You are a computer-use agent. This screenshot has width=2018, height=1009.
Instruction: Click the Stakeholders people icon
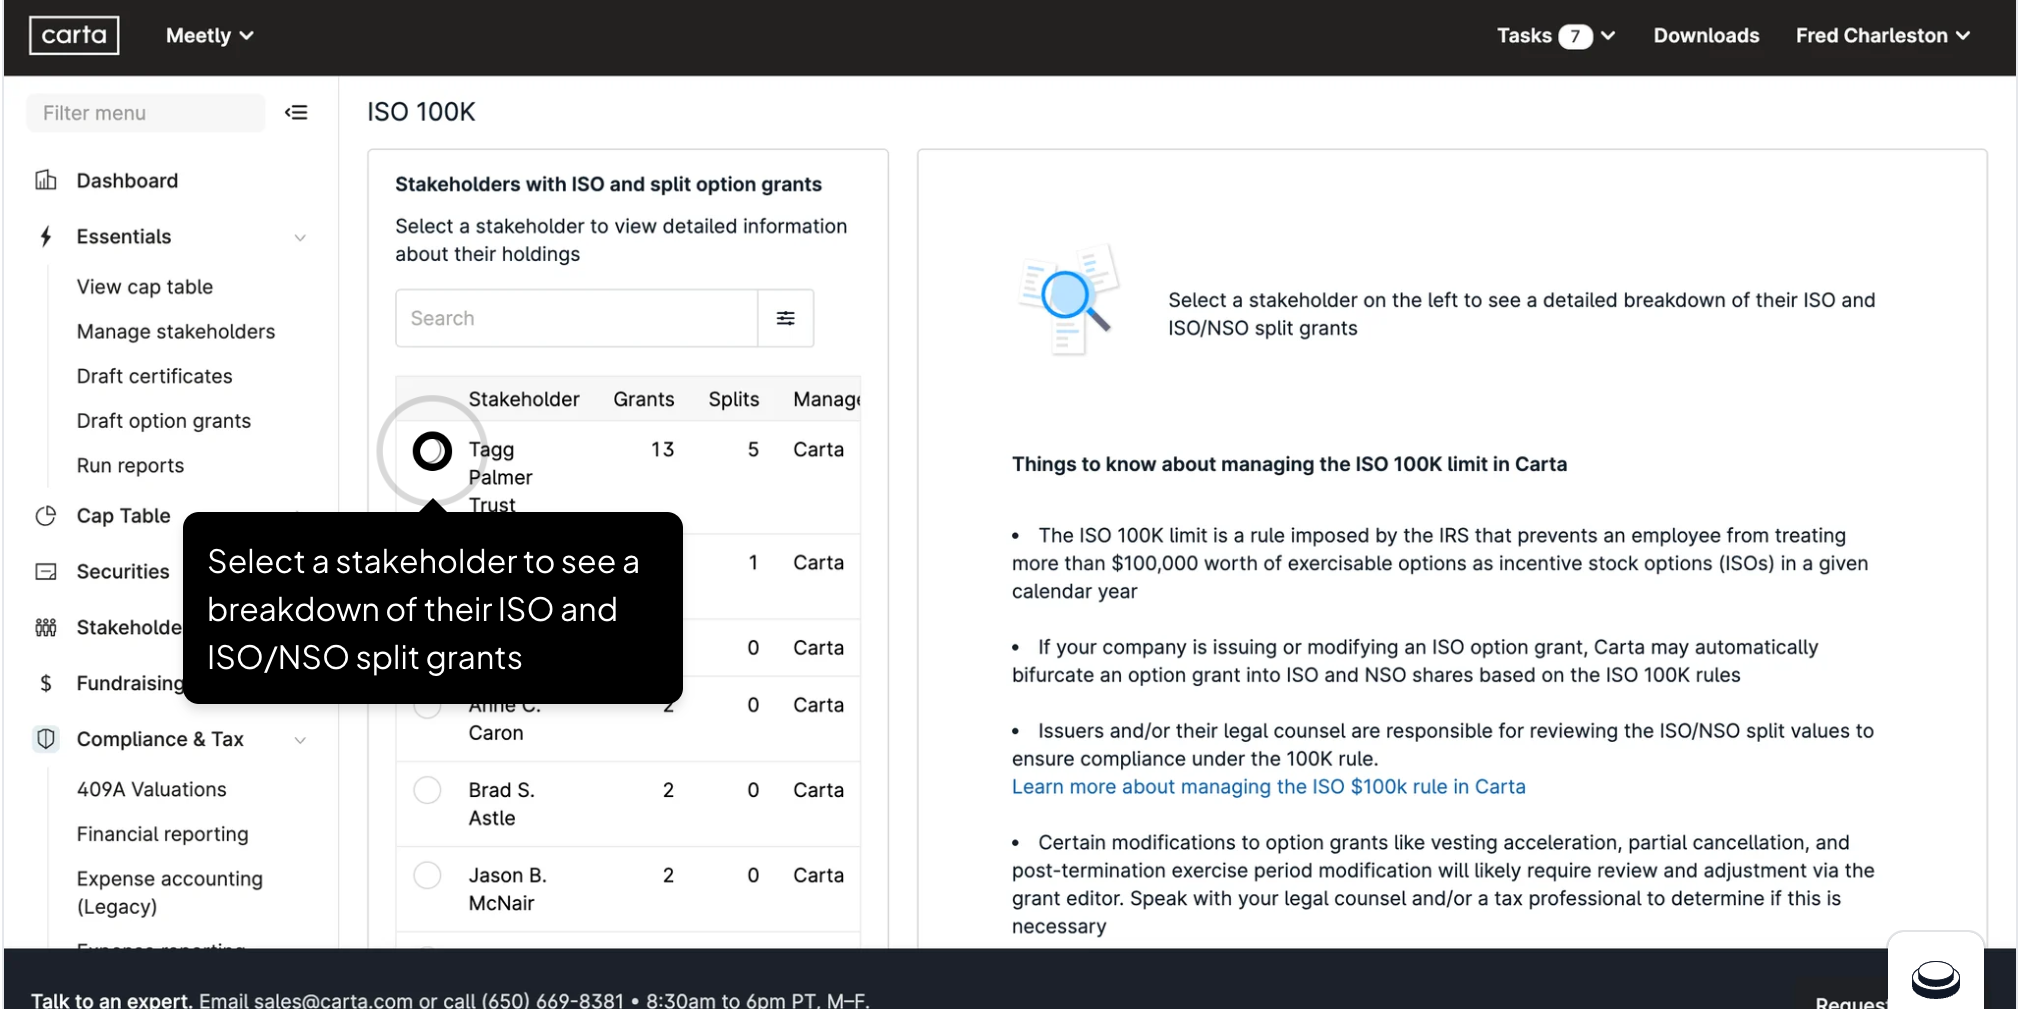(x=46, y=628)
